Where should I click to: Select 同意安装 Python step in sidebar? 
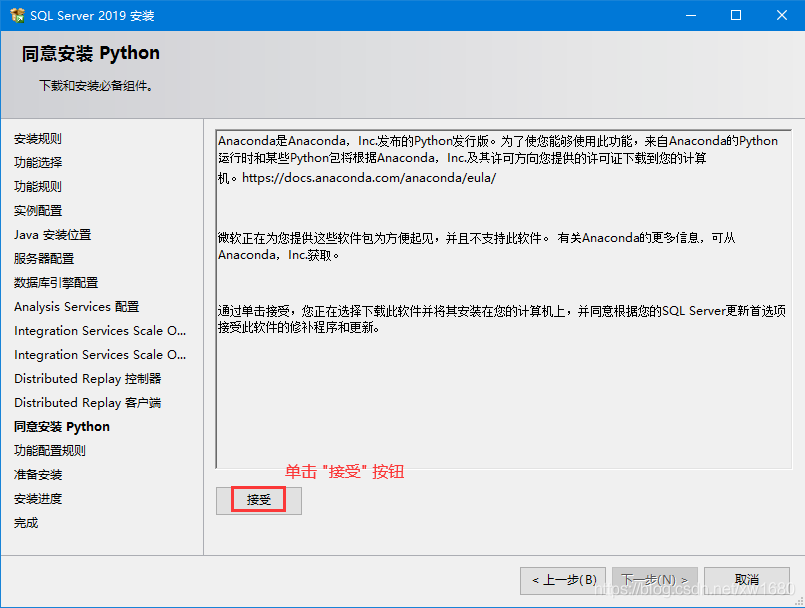(x=62, y=427)
